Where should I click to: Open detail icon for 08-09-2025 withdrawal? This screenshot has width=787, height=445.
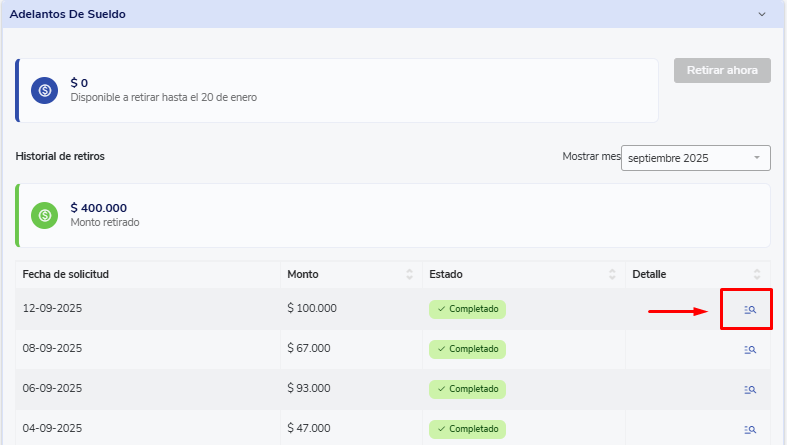(750, 350)
